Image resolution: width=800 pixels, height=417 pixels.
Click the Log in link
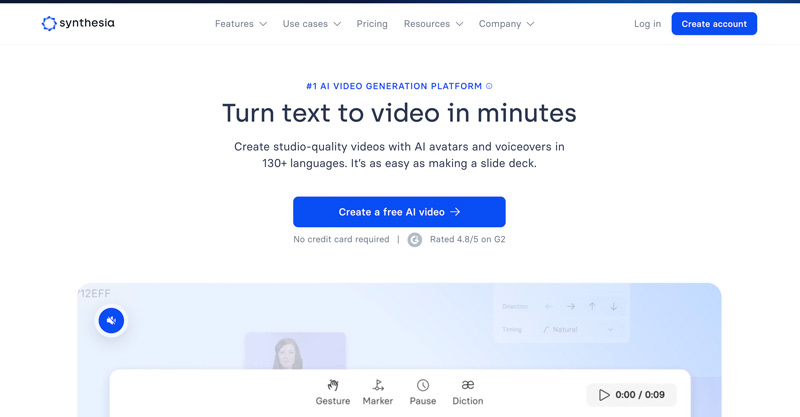pyautogui.click(x=647, y=24)
